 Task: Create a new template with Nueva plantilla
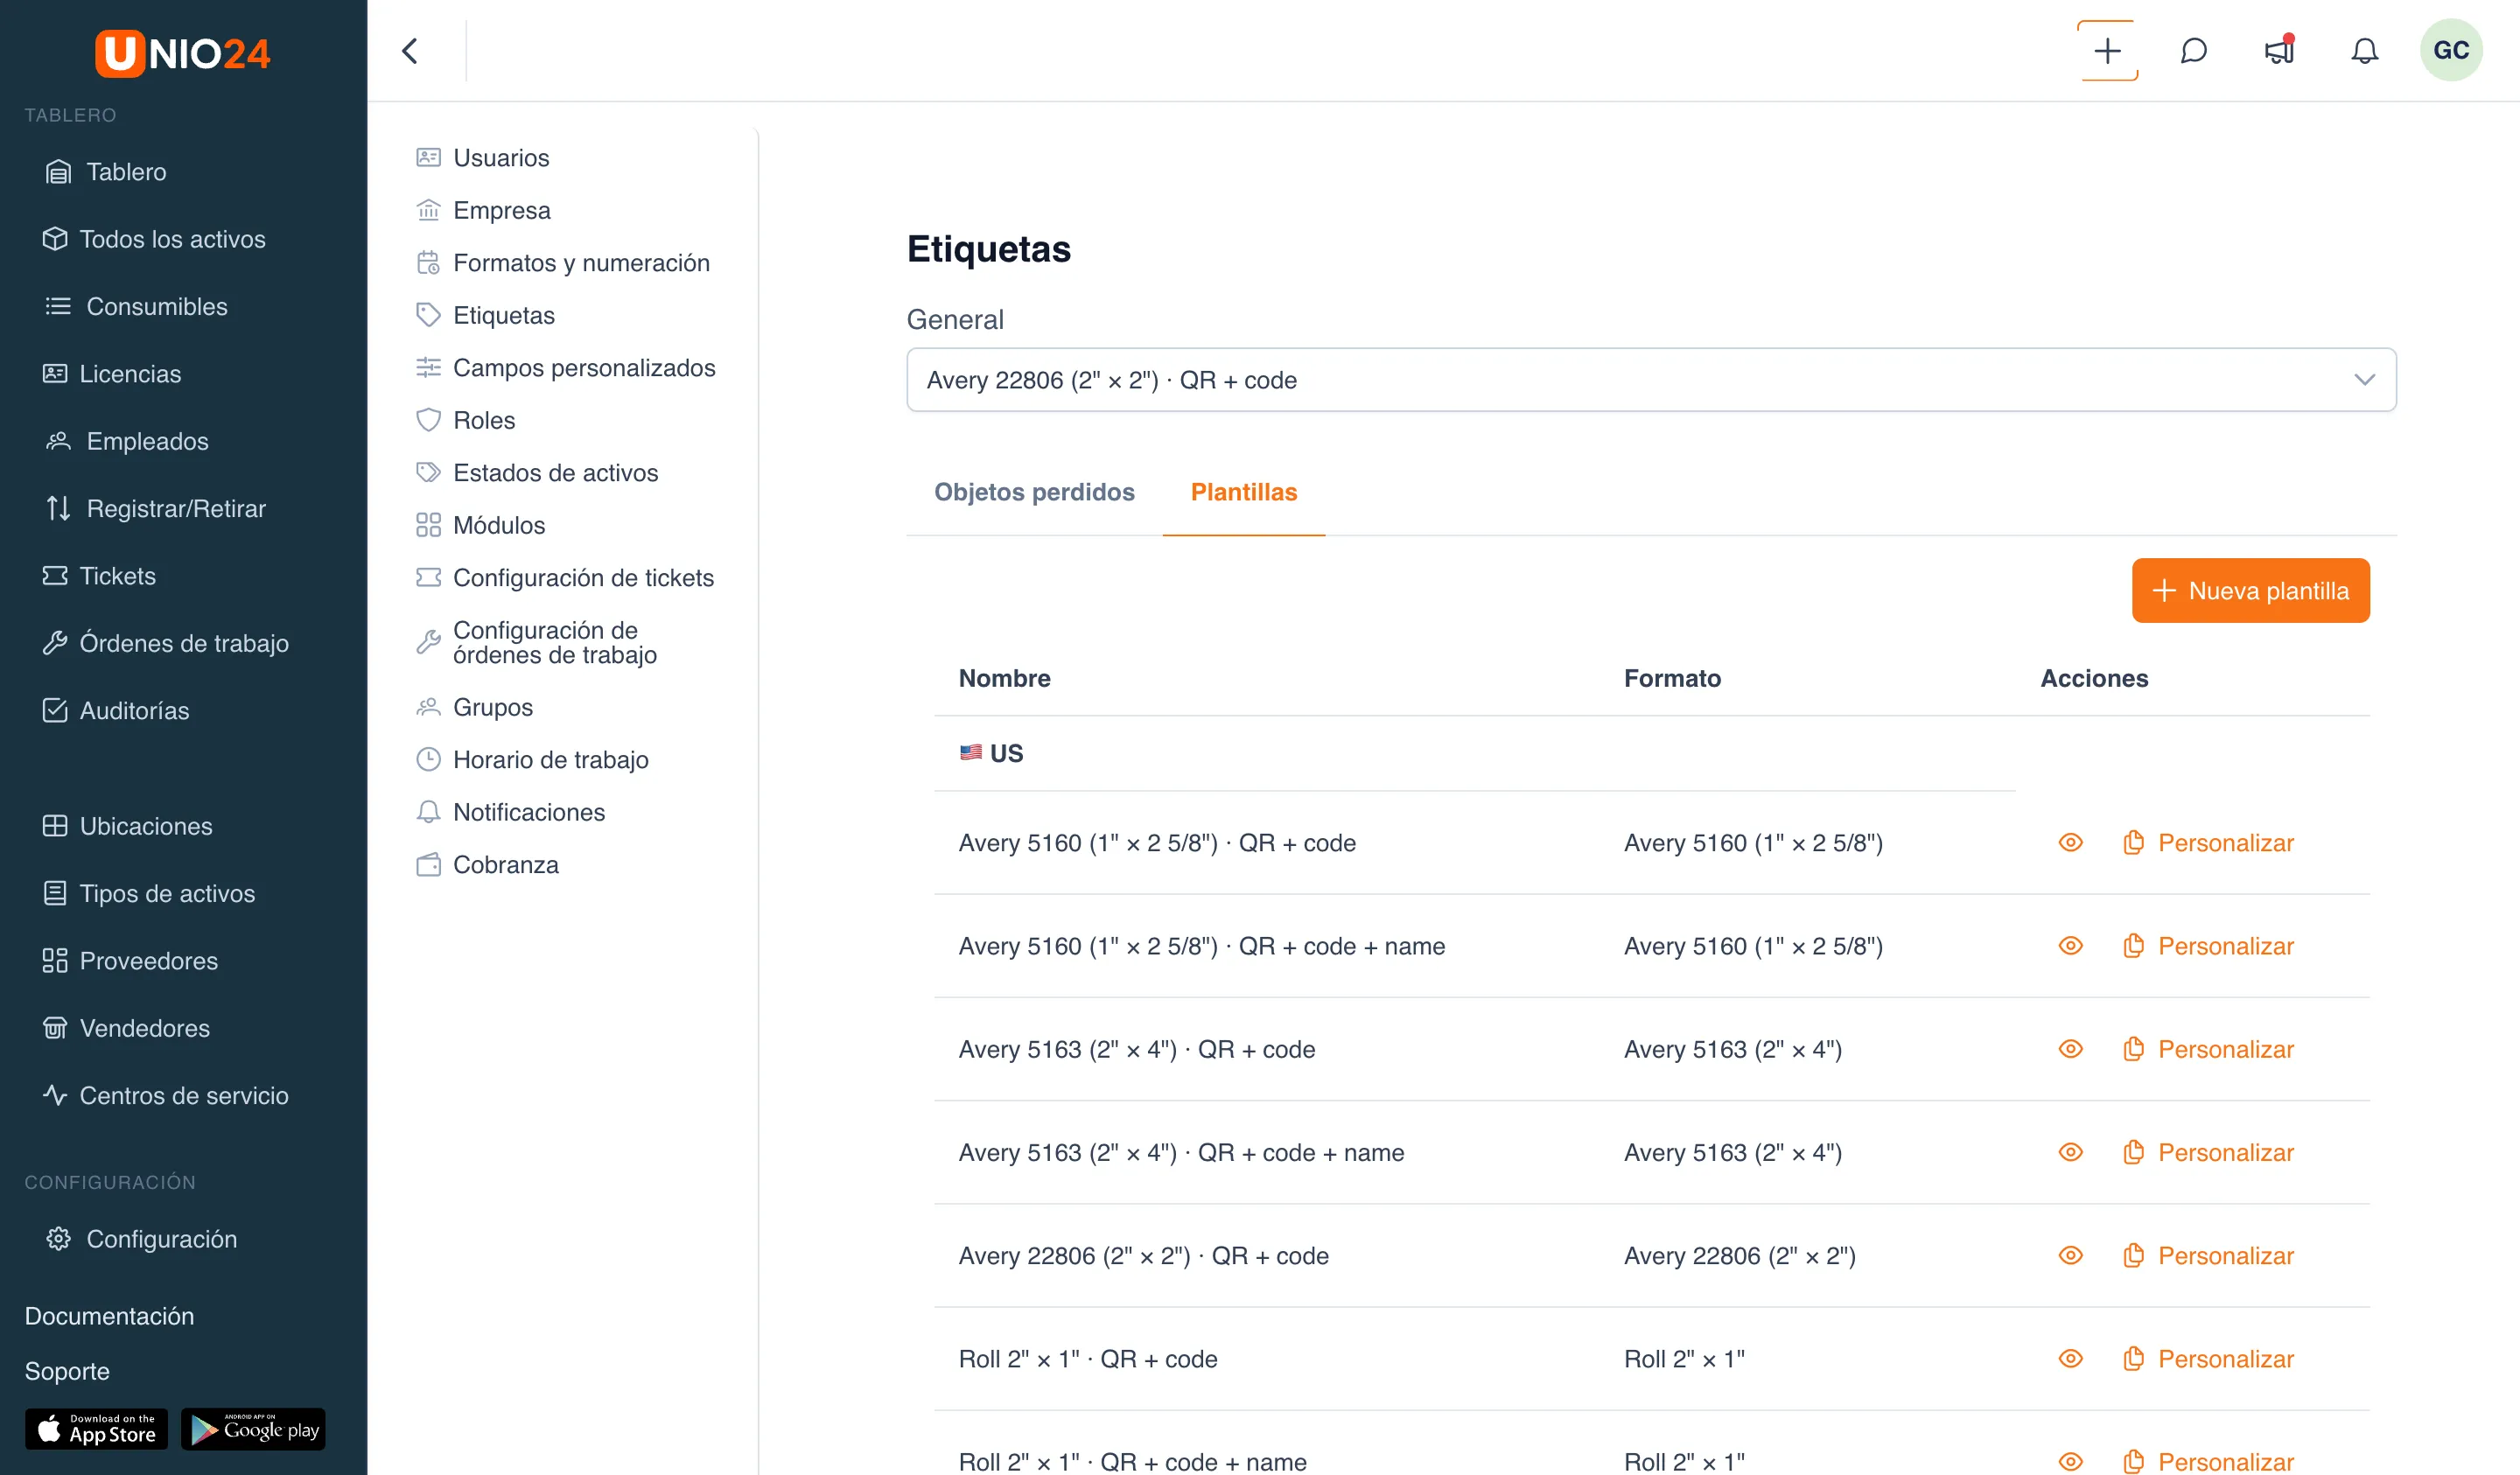(x=2250, y=591)
